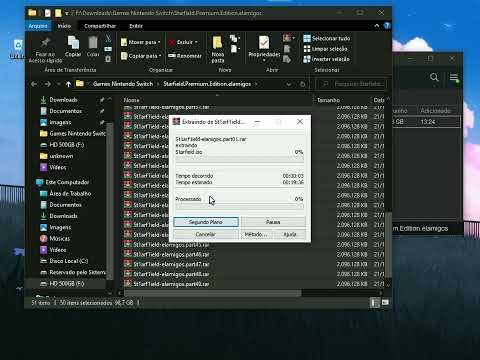
Task: Expand the address bar history dropdown arrow
Action: coord(289,84)
